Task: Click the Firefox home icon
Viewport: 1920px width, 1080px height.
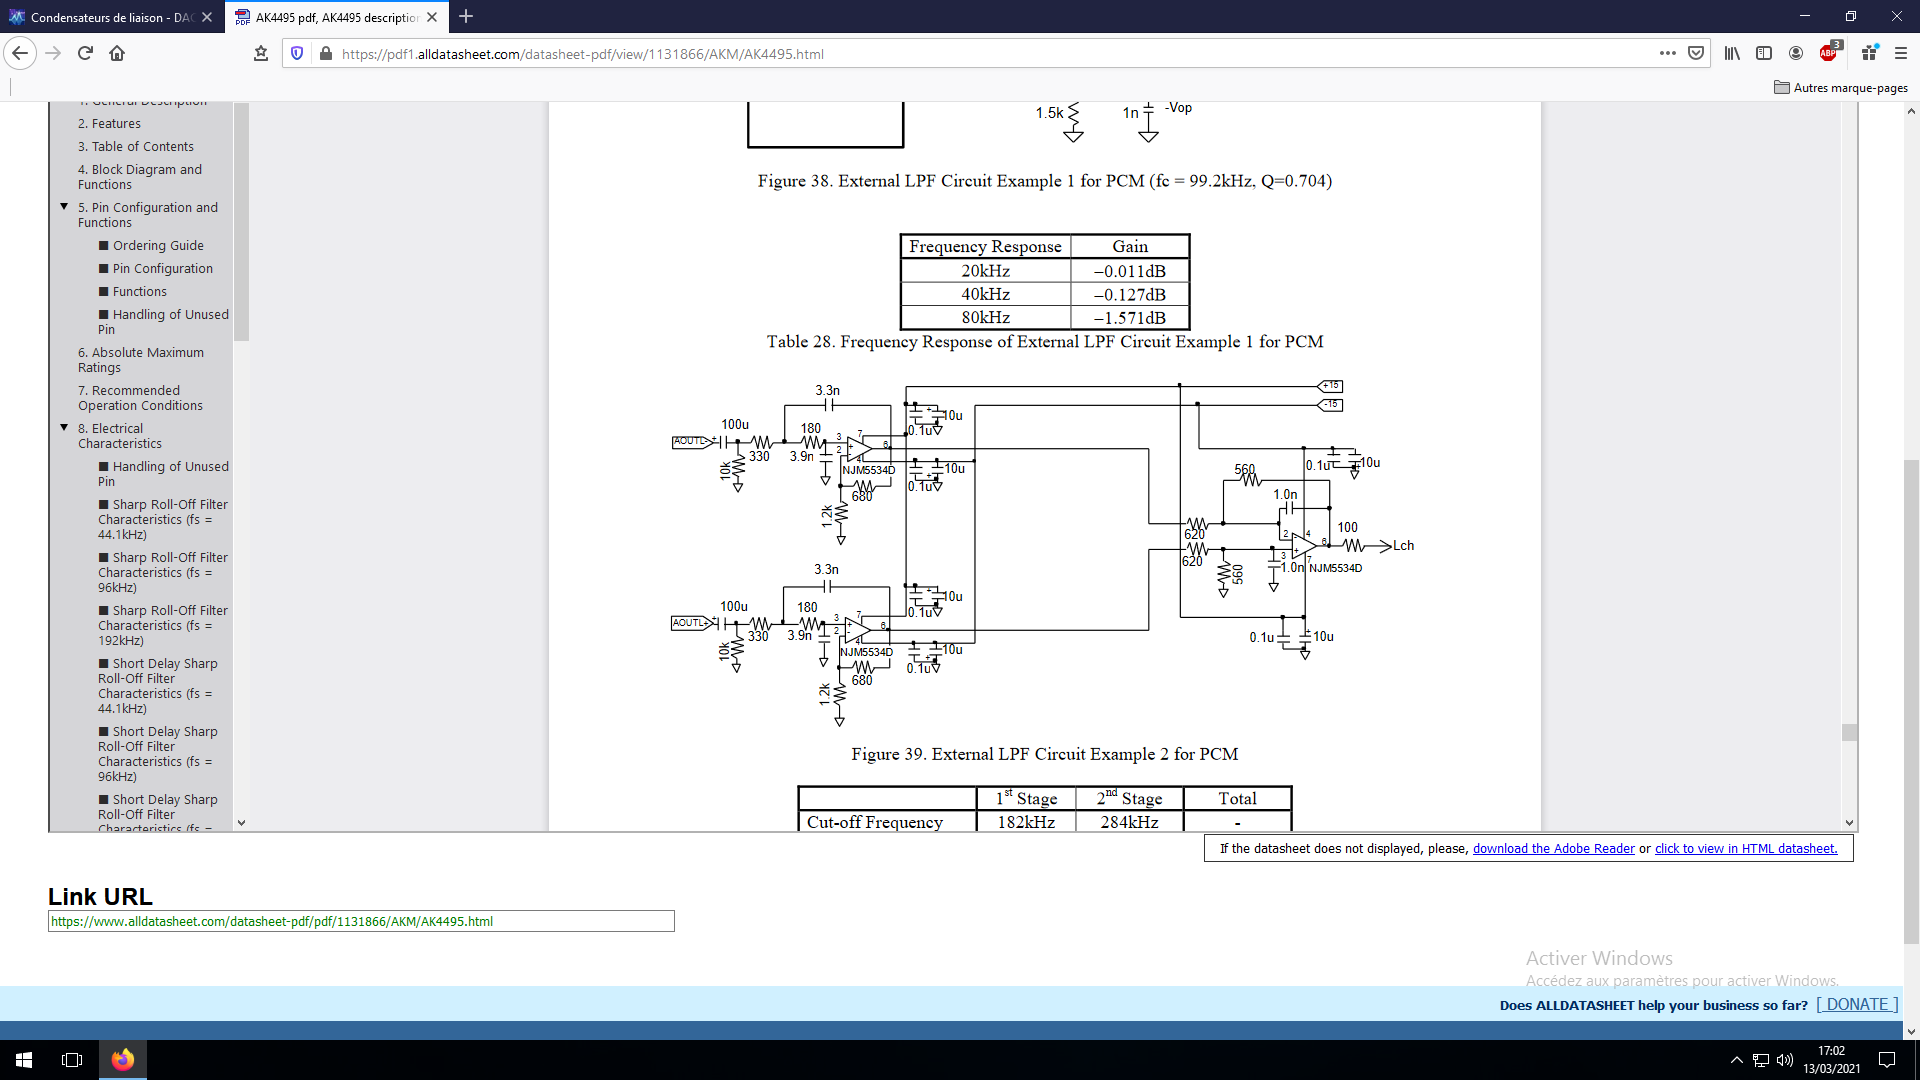Action: click(117, 54)
